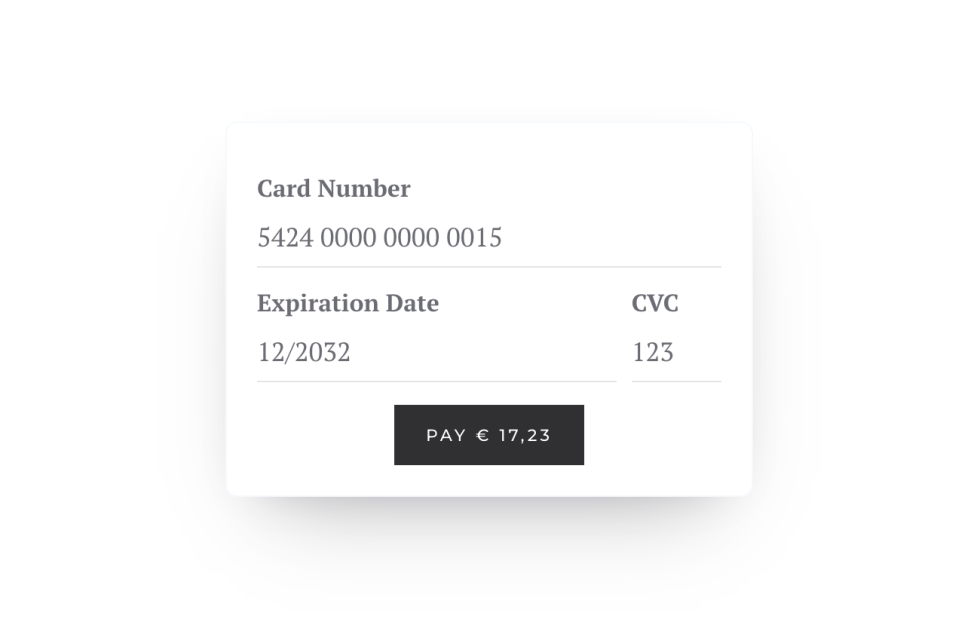Click the underline beneath the expiration date
Image resolution: width=980 pixels, height=628 pixels.
click(x=436, y=381)
